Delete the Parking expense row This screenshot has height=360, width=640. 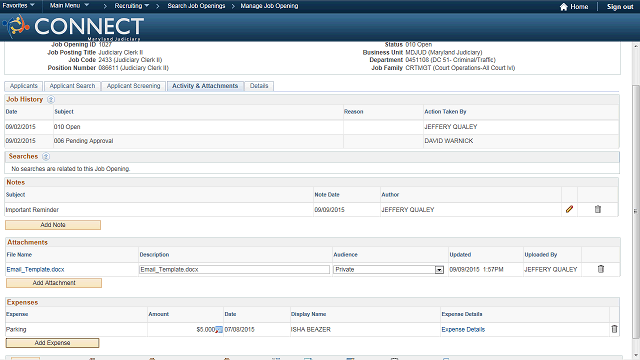[x=614, y=329]
